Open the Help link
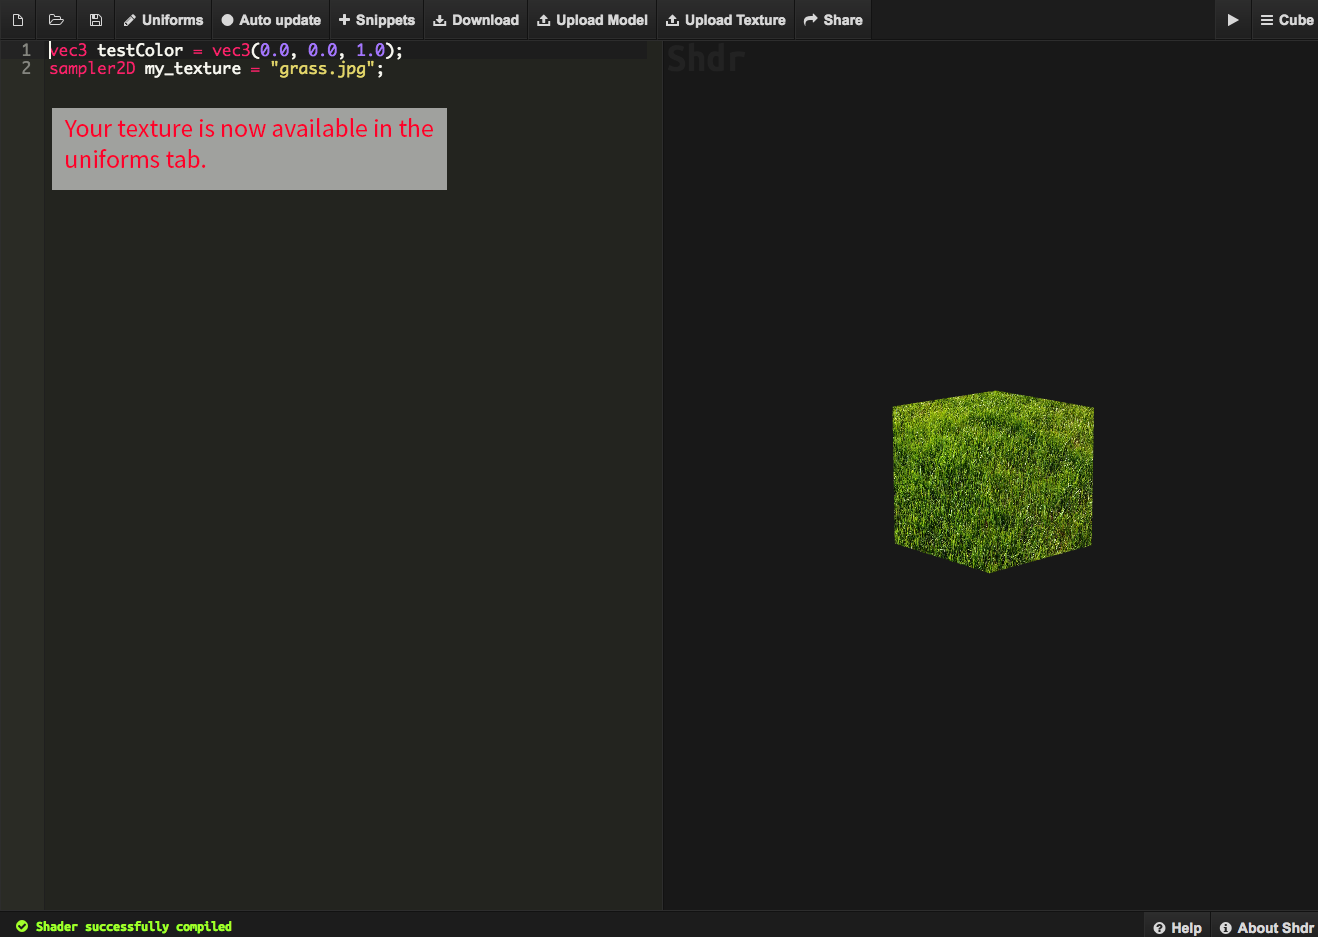The image size is (1318, 937). (x=1178, y=927)
